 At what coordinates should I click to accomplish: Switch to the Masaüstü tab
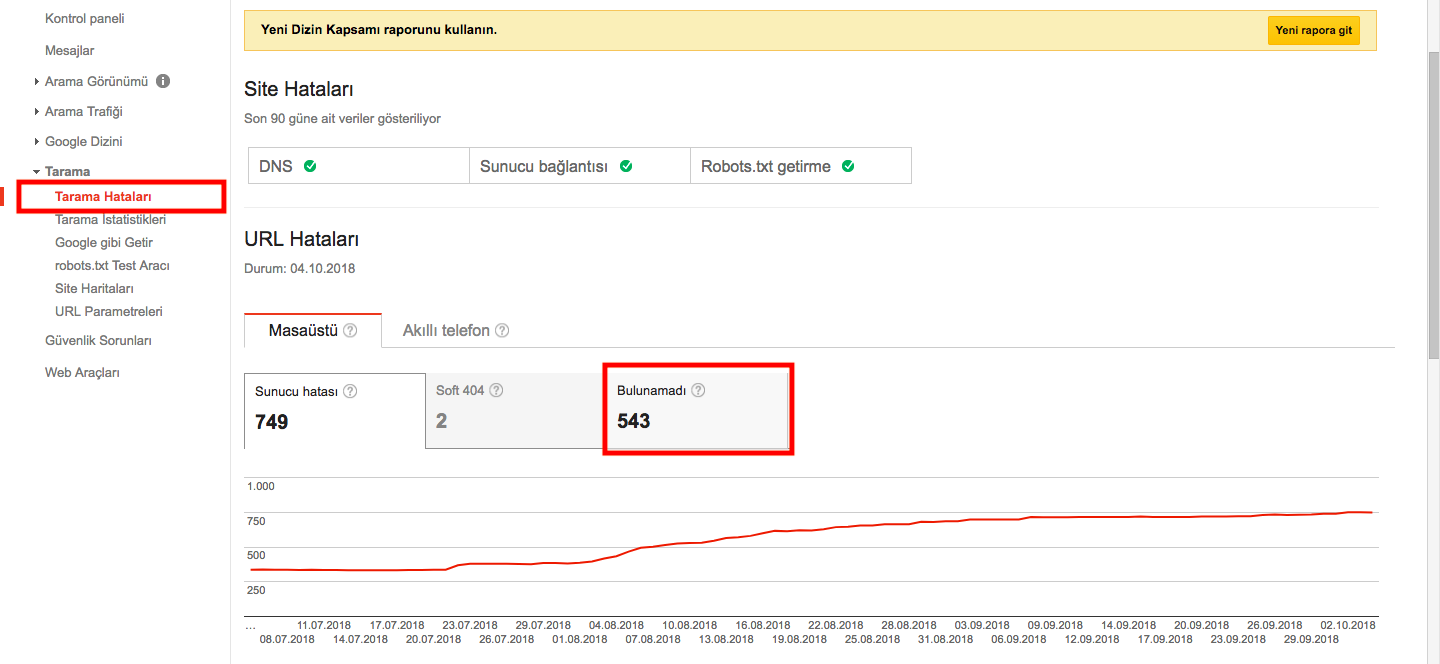coord(313,330)
